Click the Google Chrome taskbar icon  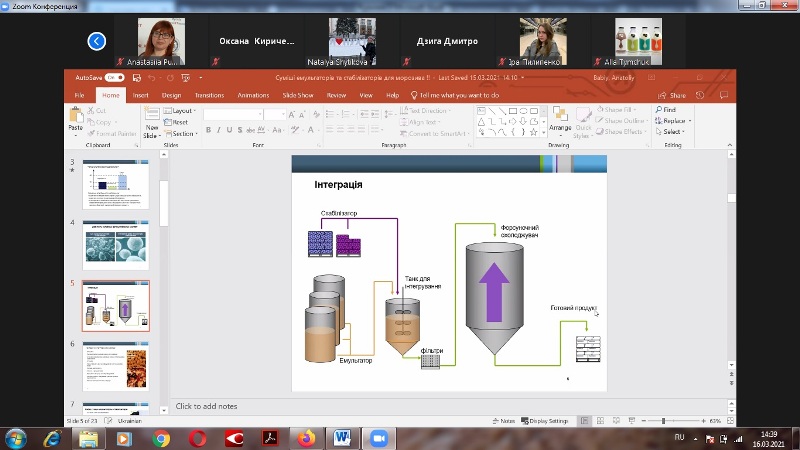point(161,438)
